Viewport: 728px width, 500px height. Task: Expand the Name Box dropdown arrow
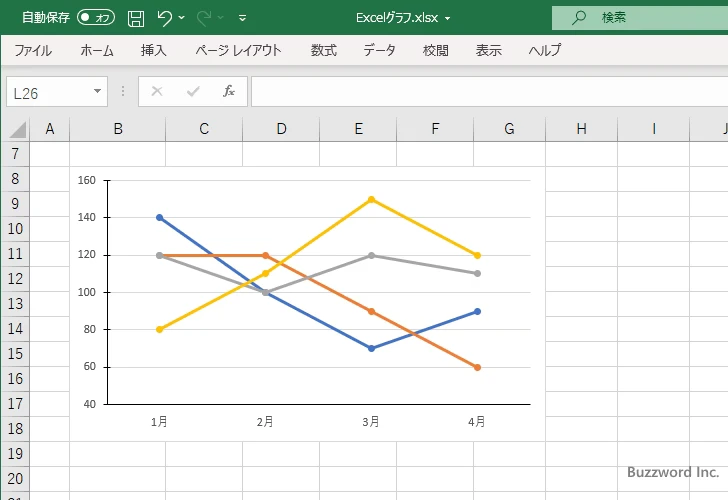coord(97,91)
